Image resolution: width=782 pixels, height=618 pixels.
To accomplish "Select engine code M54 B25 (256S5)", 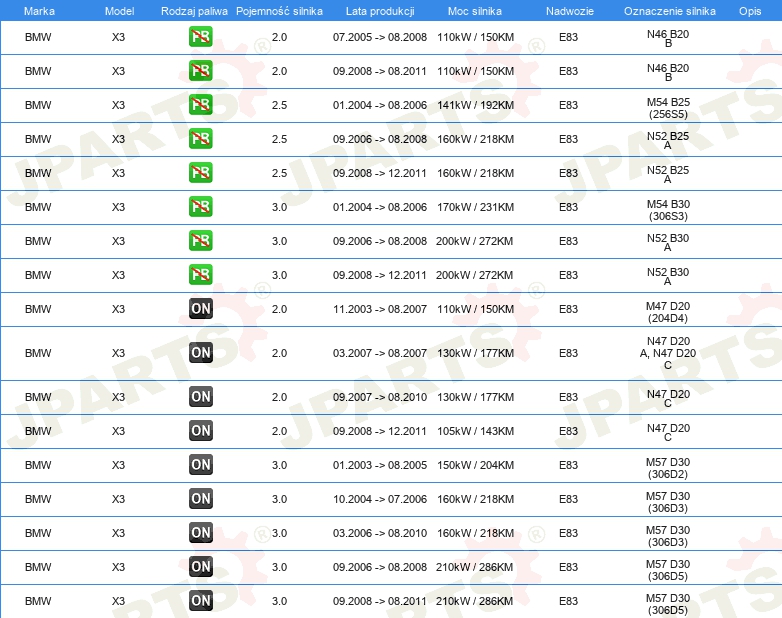I will pos(668,108).
